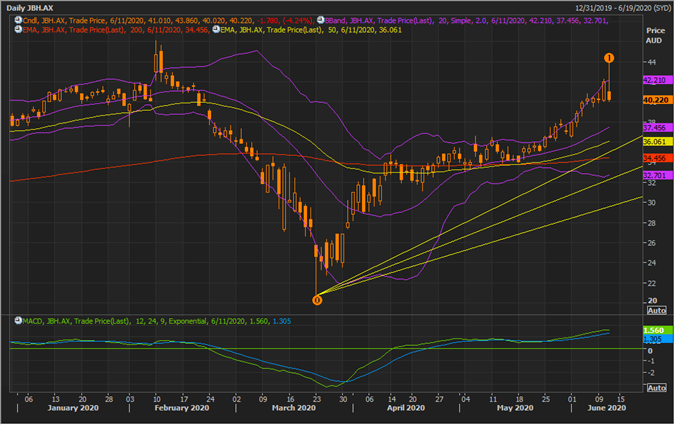Viewport: 675px width, 425px height.
Task: Click the January 2020 month label
Action: pos(72,408)
